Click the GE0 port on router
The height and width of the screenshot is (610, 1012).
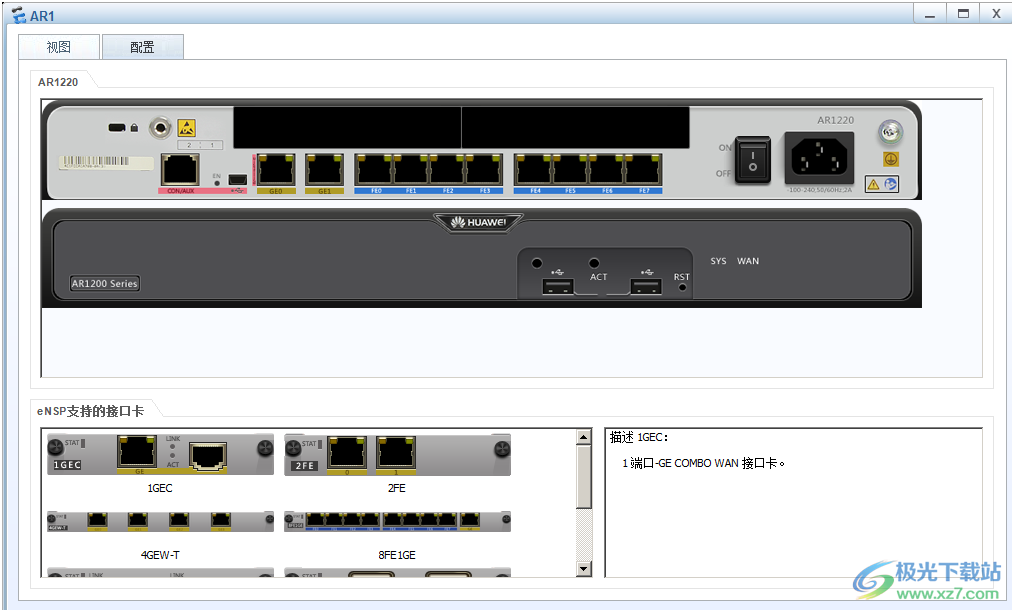(x=276, y=170)
